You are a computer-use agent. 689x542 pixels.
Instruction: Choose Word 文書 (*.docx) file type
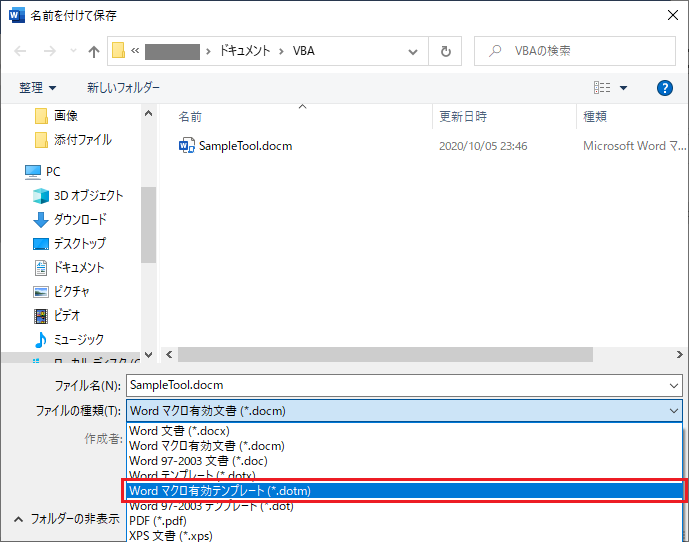pos(404,431)
